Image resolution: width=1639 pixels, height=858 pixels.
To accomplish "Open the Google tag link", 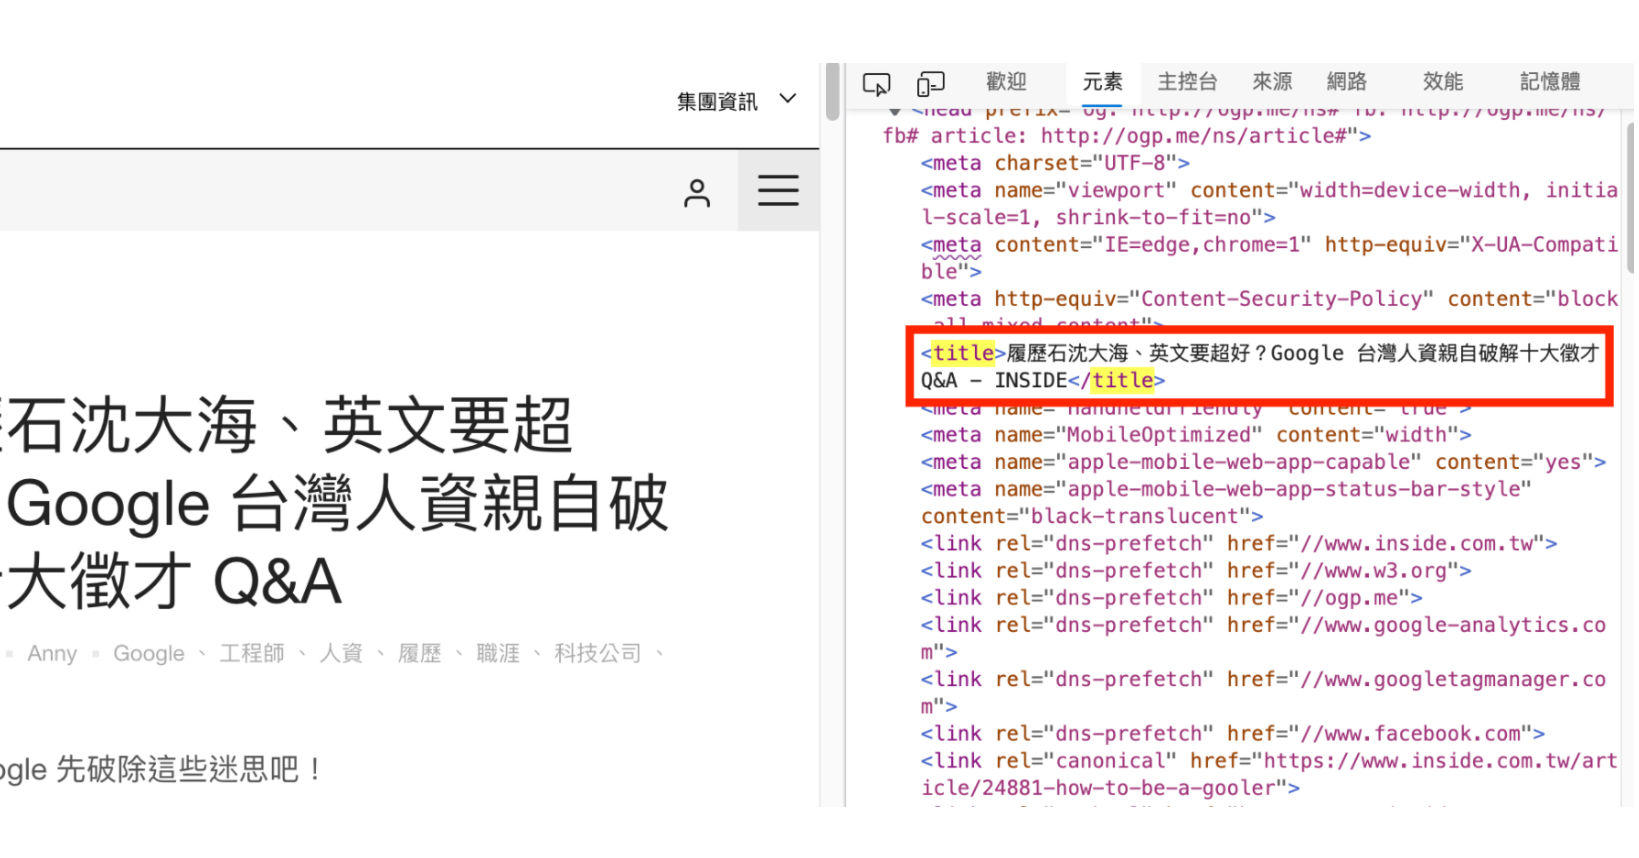I will 149,654.
